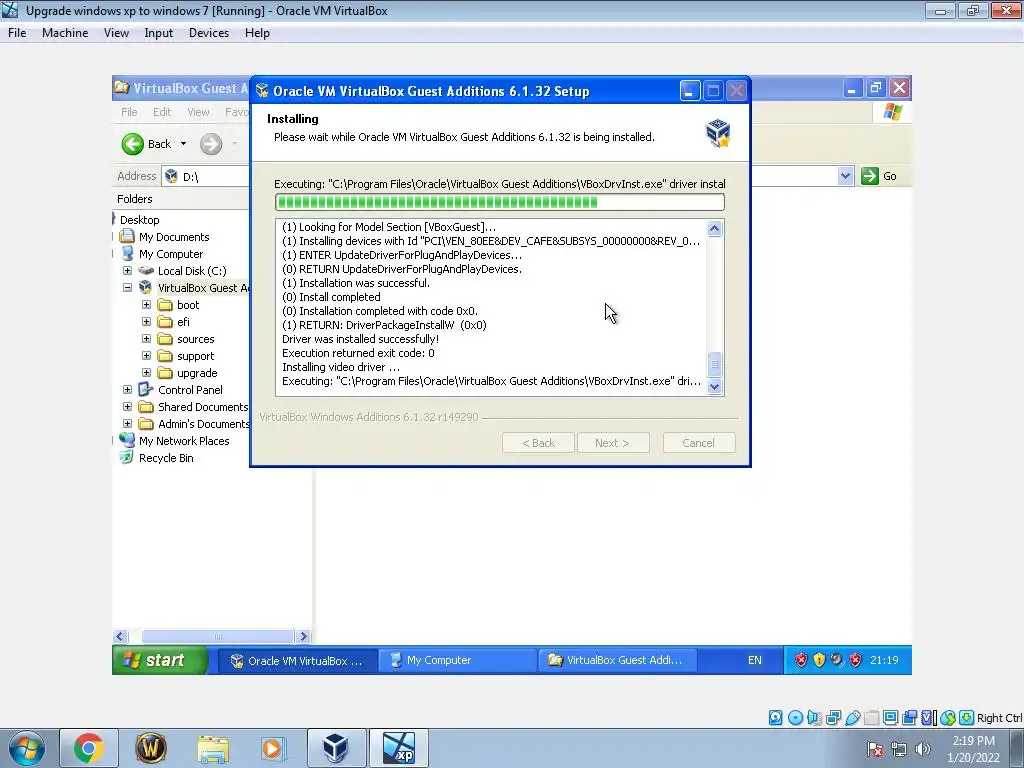Expand the Local Disk (C:) tree node
The height and width of the screenshot is (768, 1024).
pyautogui.click(x=127, y=270)
